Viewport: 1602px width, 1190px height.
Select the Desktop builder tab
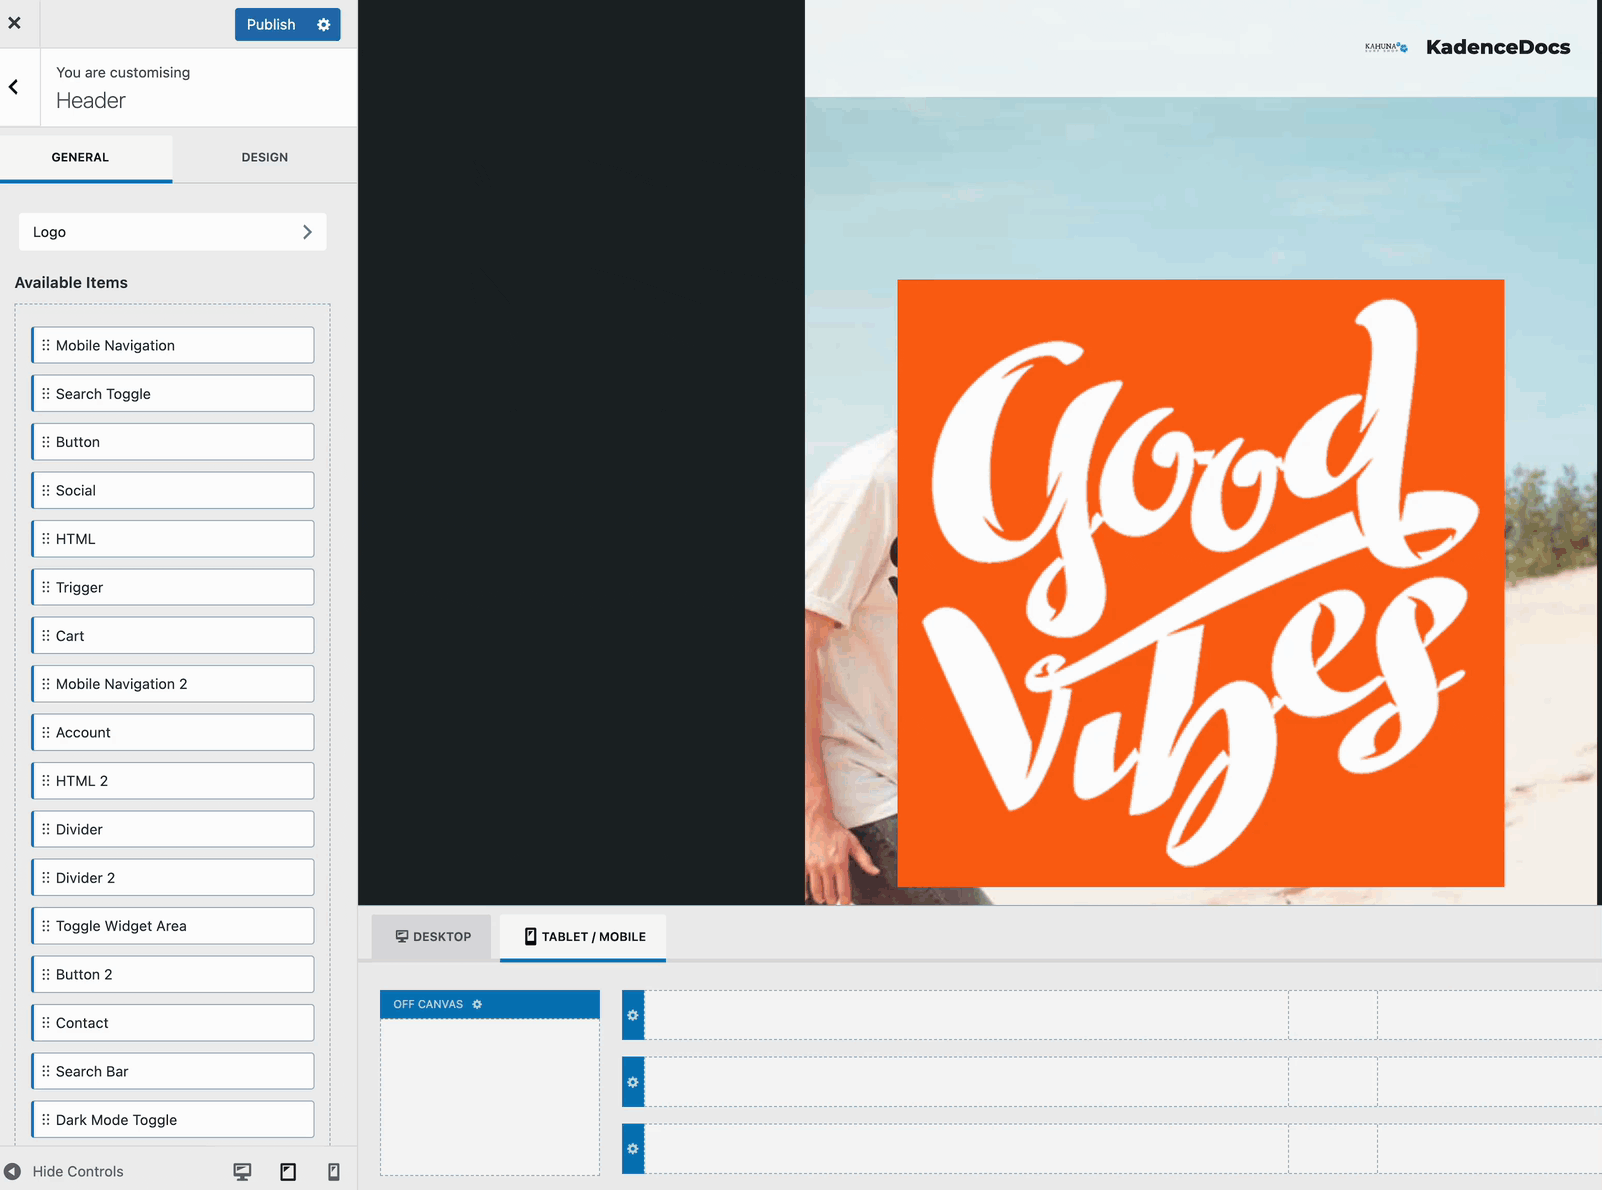(x=431, y=937)
